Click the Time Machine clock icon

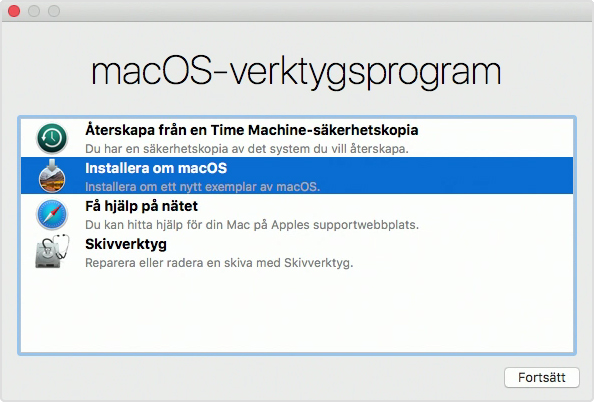(52, 138)
